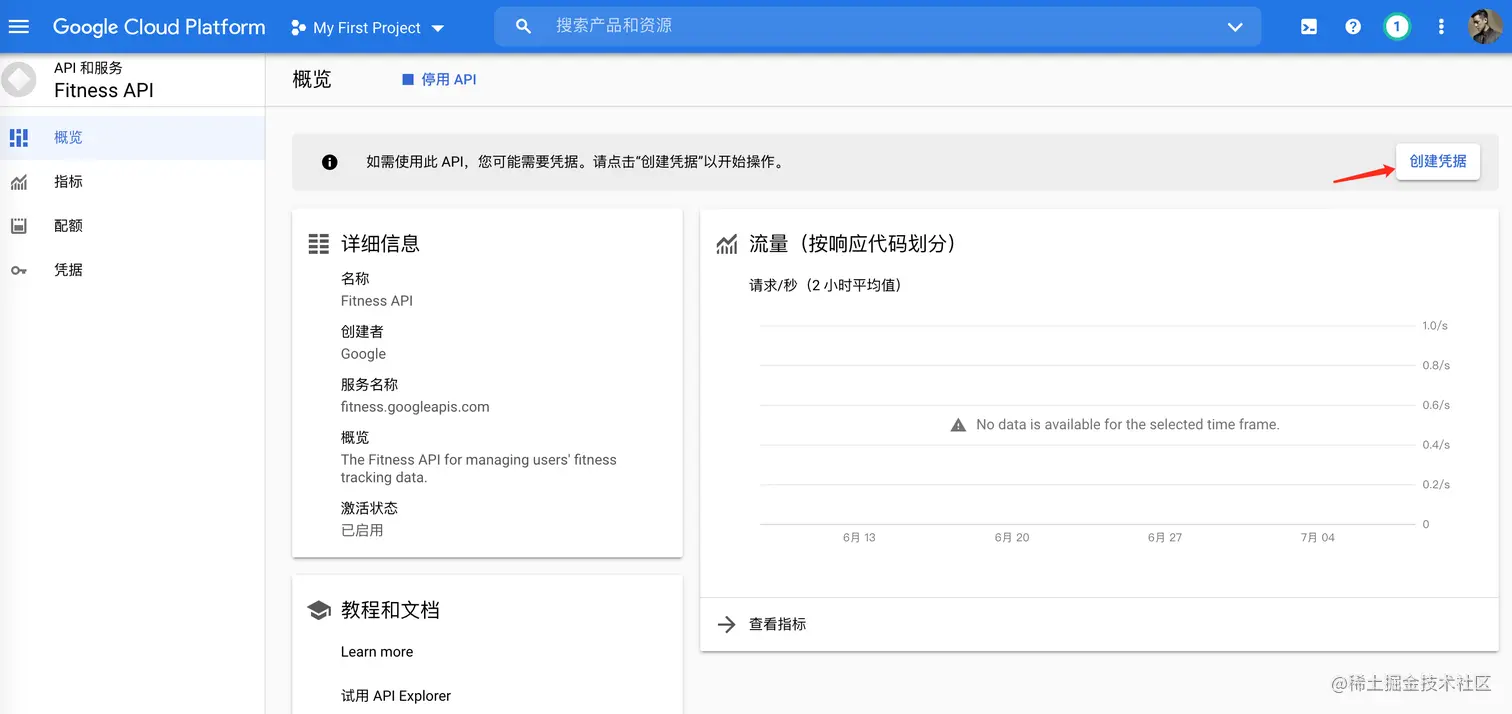Click the 教程和文档 graduation cap icon

click(319, 610)
